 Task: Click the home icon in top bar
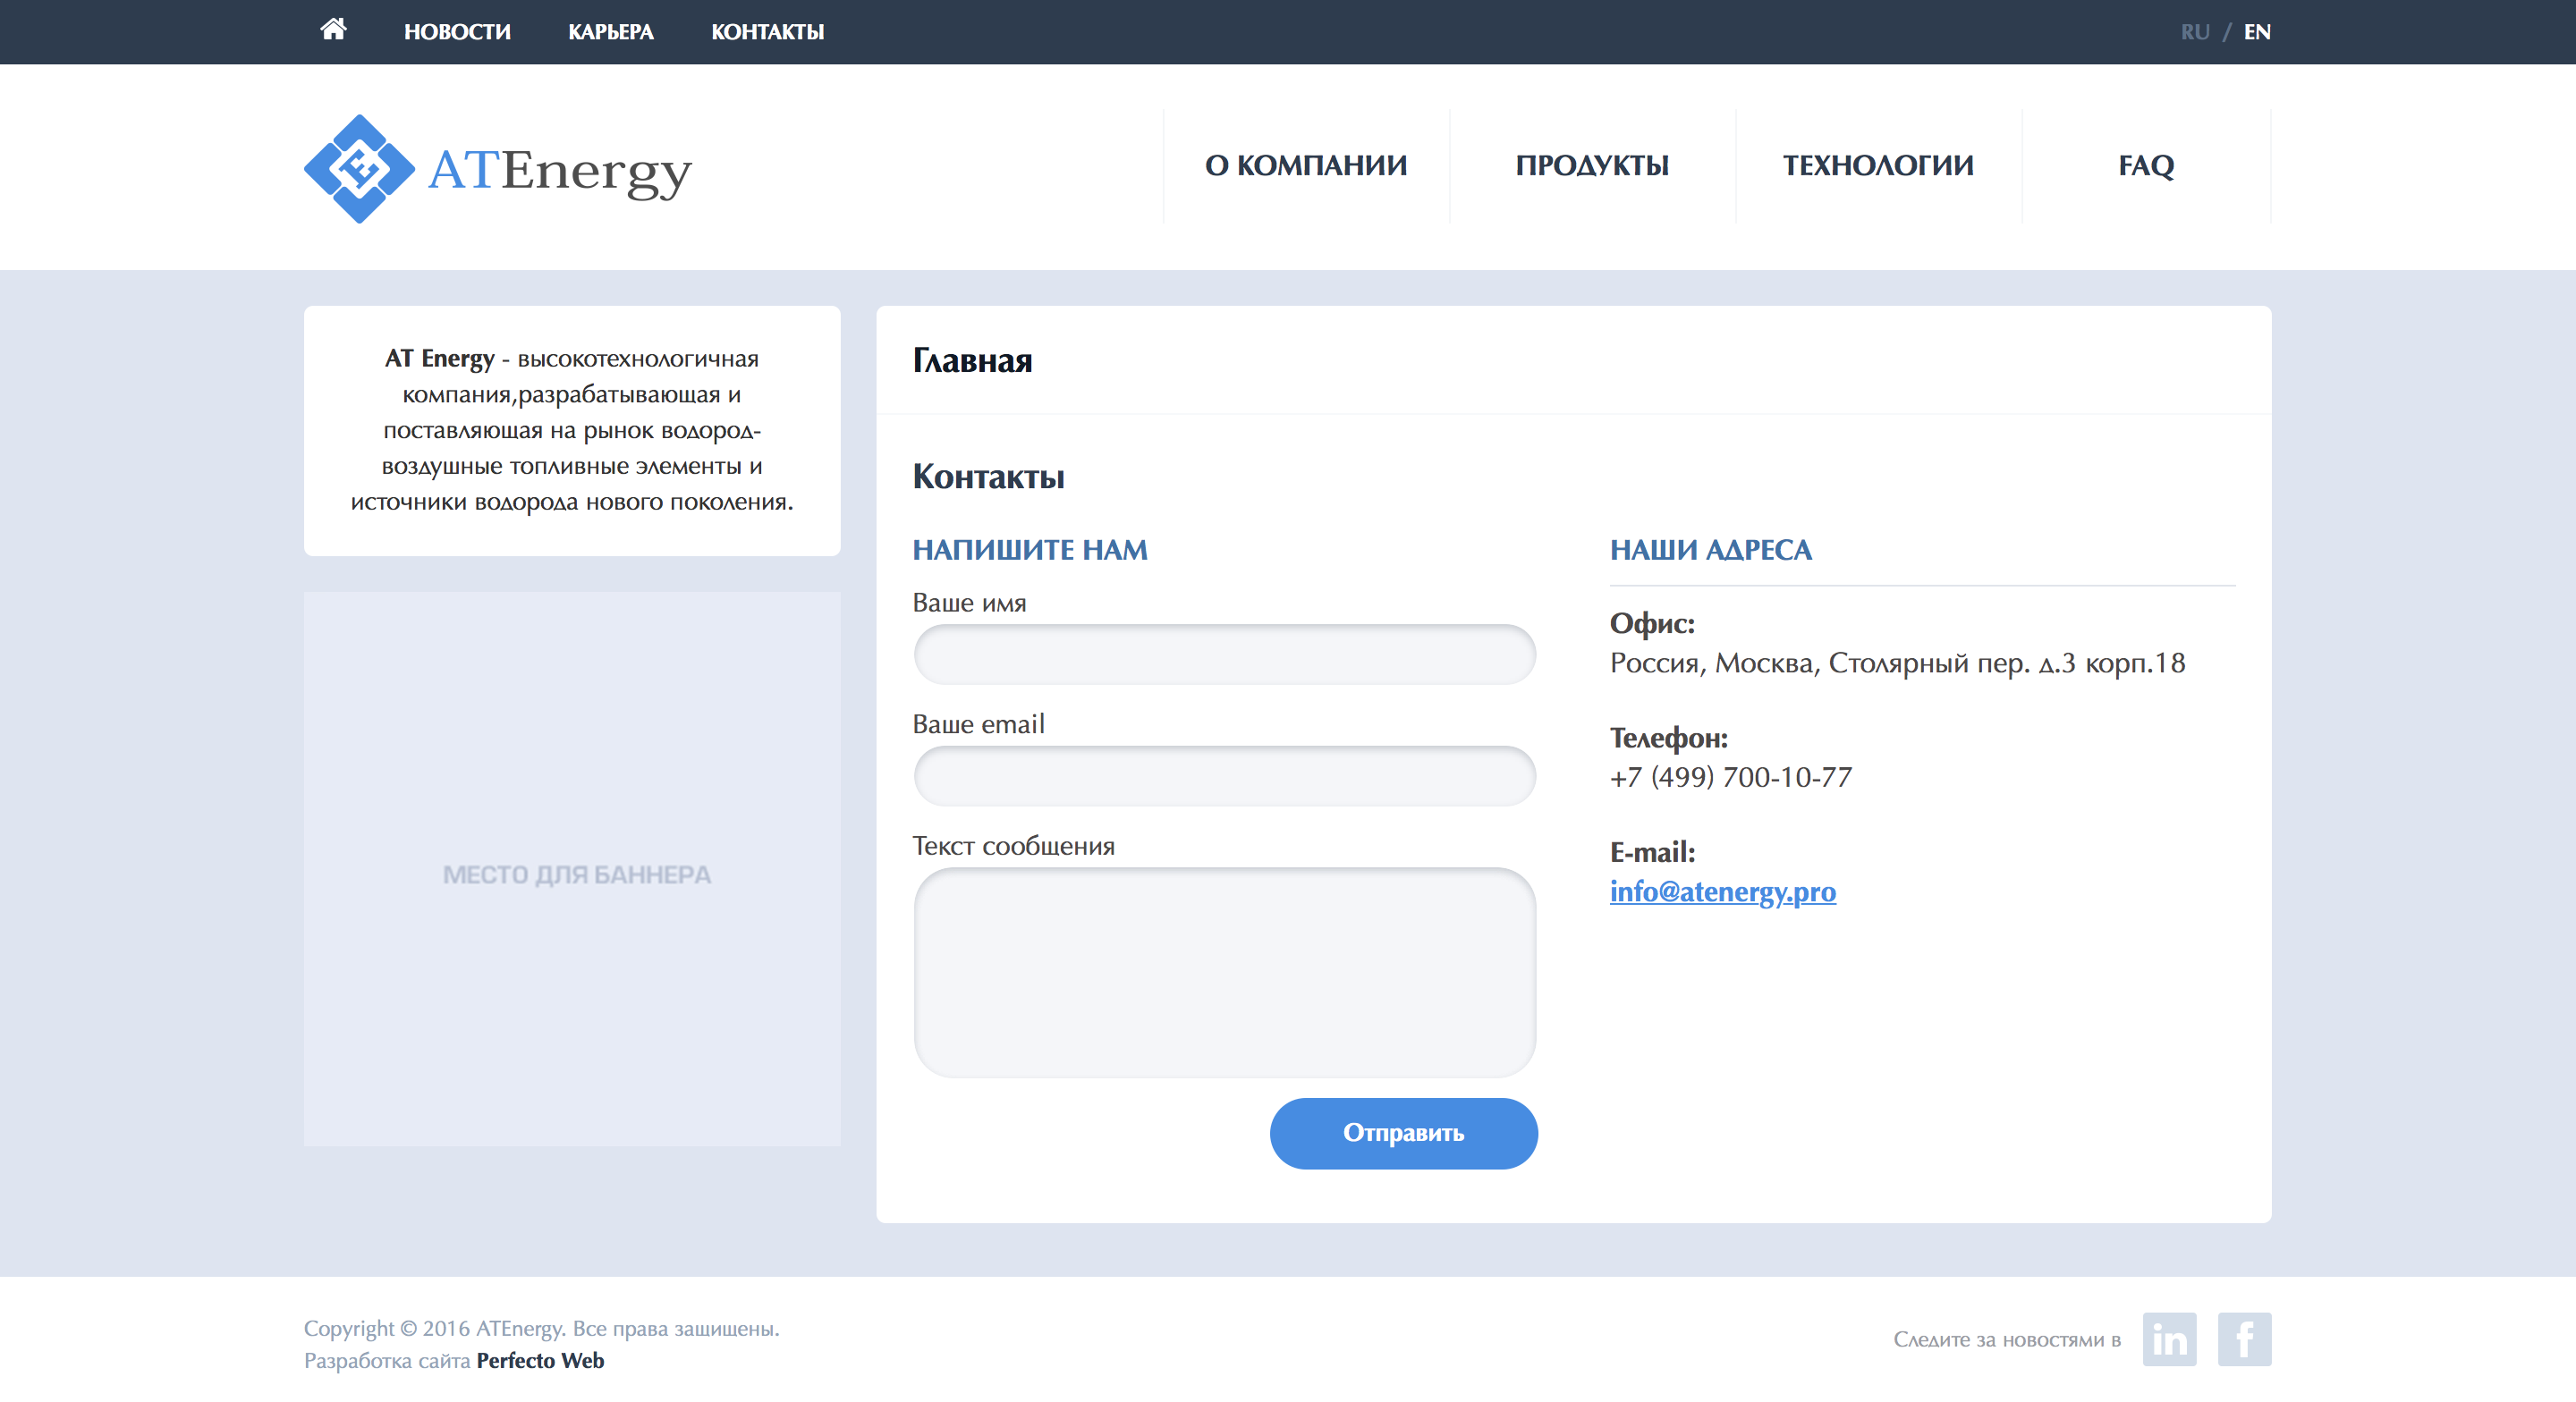(x=333, y=30)
